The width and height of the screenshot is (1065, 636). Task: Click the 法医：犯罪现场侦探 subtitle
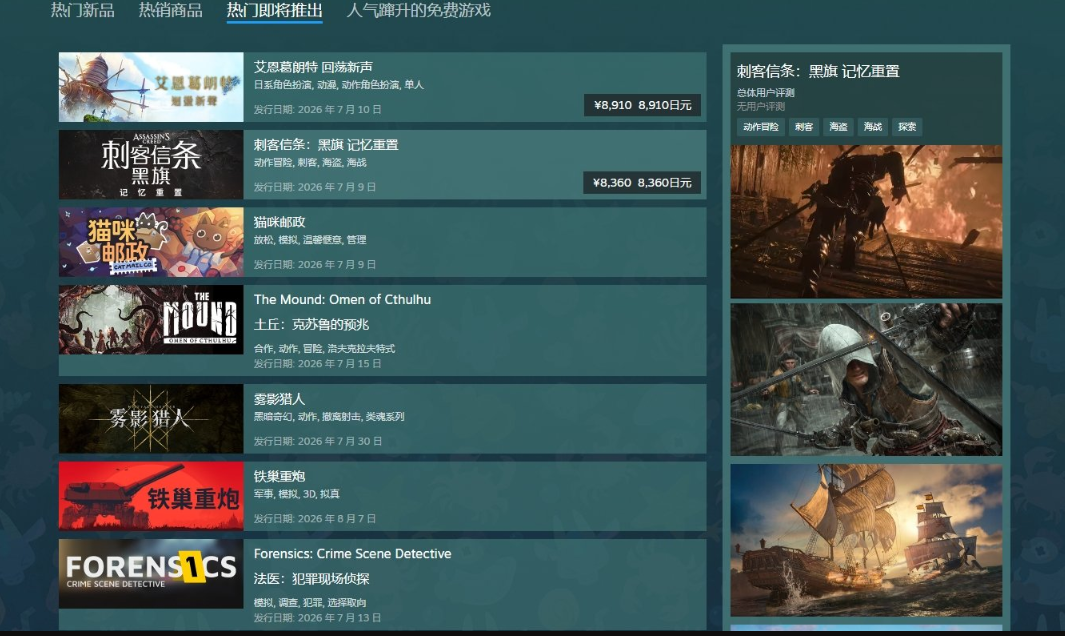tap(312, 579)
